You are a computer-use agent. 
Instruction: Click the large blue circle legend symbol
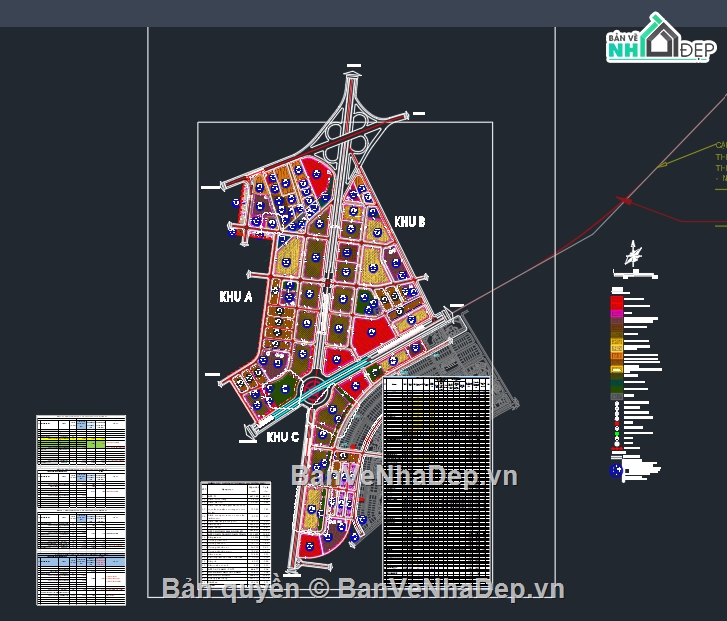[x=616, y=471]
